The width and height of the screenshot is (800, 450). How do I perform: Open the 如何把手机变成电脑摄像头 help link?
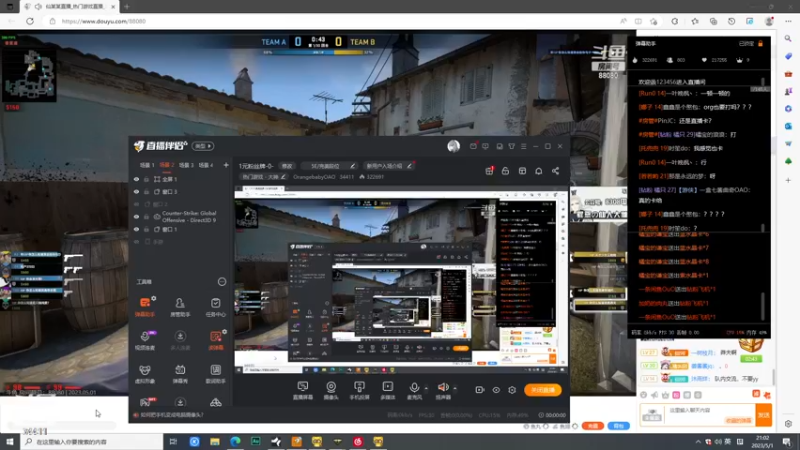click(x=171, y=415)
